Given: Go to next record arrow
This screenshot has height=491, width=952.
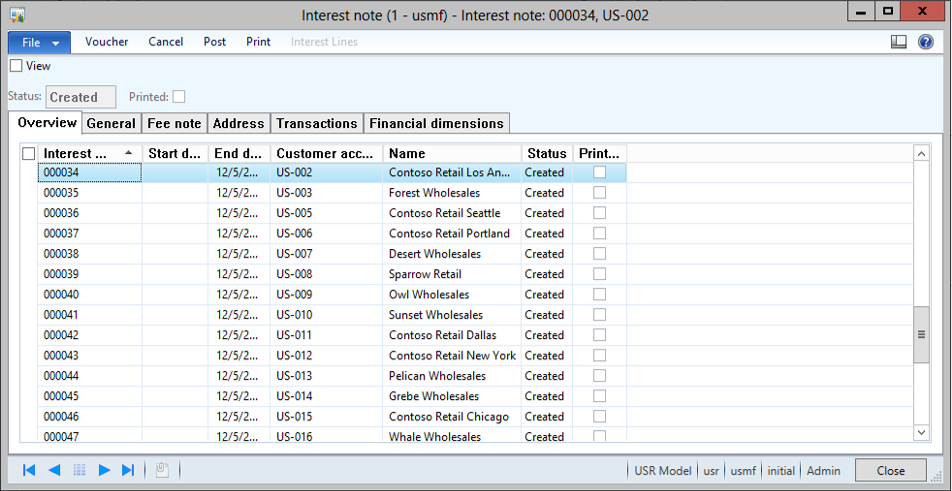Looking at the screenshot, I should (104, 470).
